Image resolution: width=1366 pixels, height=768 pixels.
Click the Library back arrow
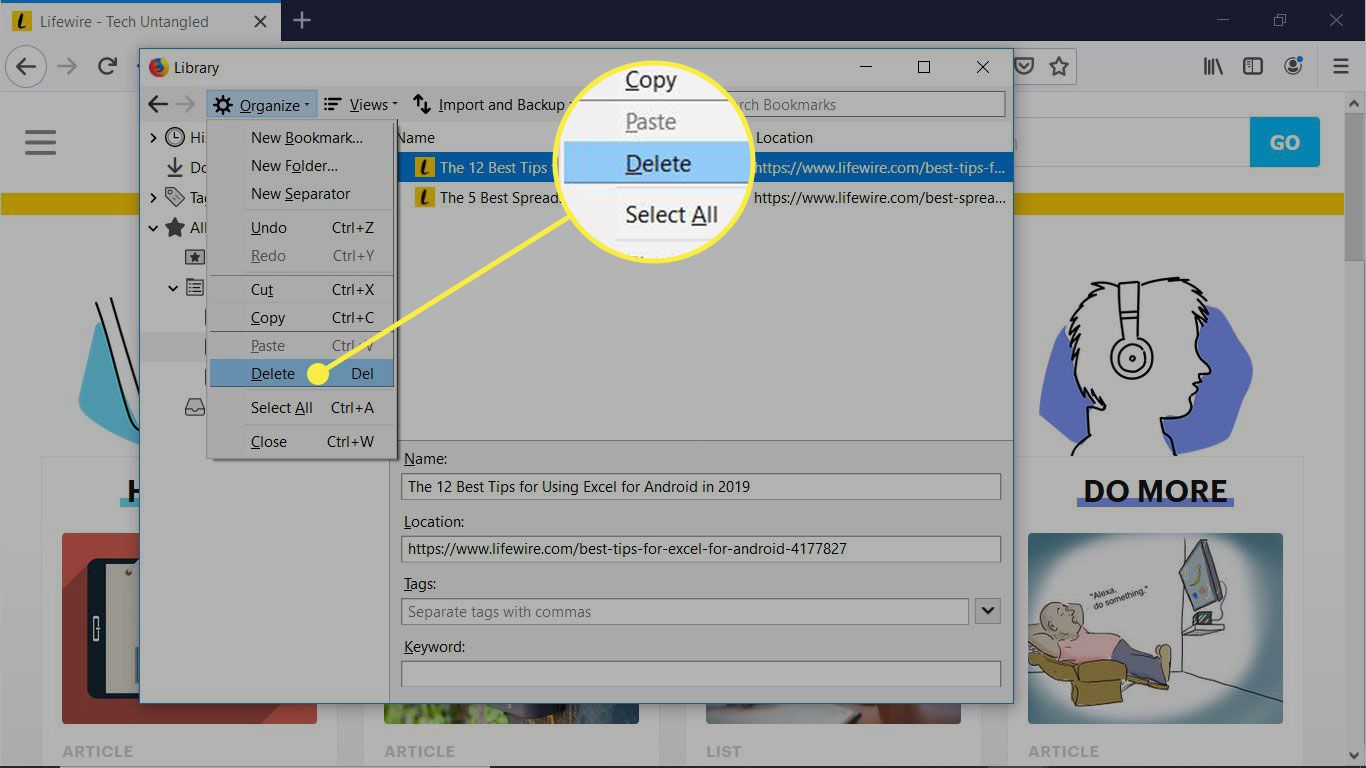(x=157, y=104)
